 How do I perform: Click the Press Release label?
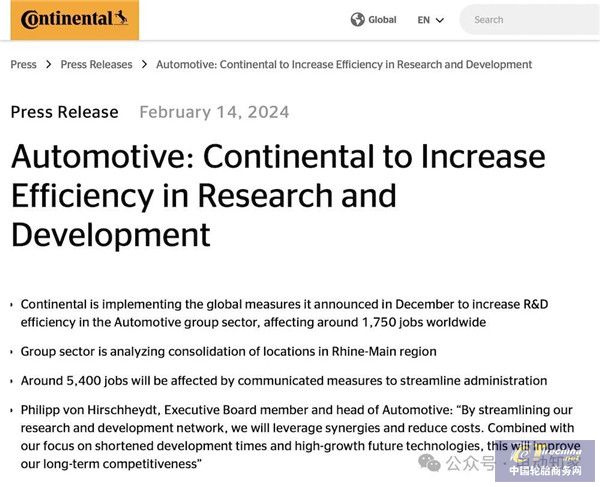pyautogui.click(x=65, y=112)
